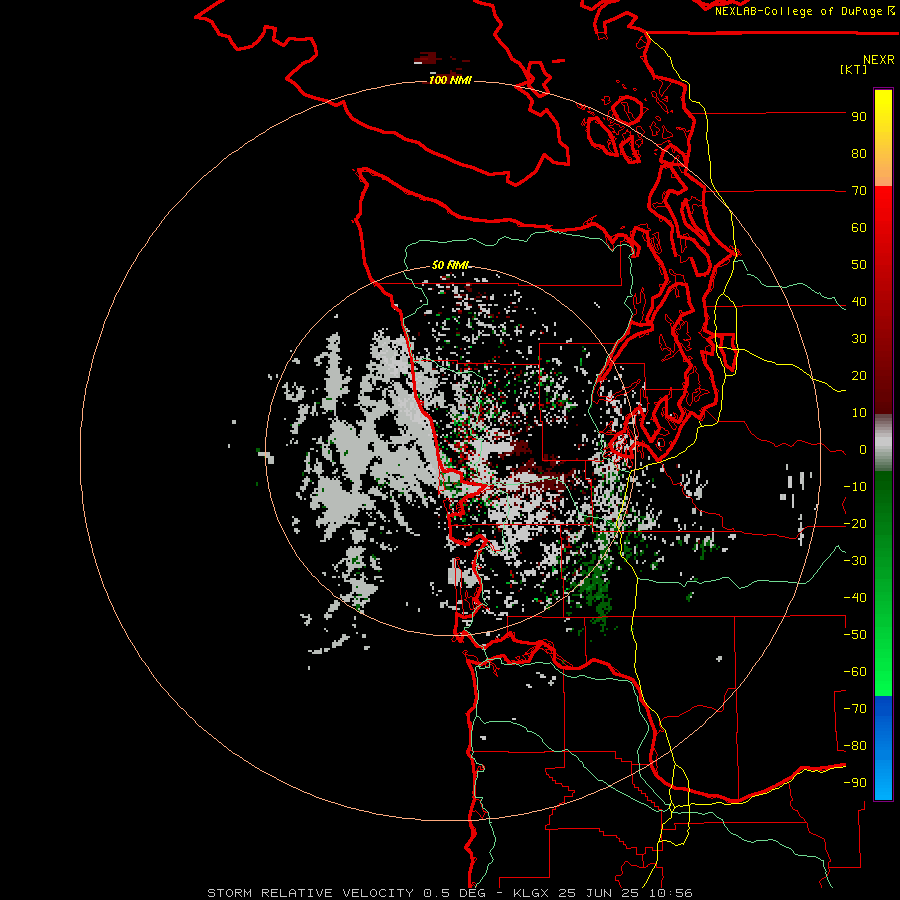
Task: Select the positive 50 knot scale label
Action: click(x=859, y=265)
